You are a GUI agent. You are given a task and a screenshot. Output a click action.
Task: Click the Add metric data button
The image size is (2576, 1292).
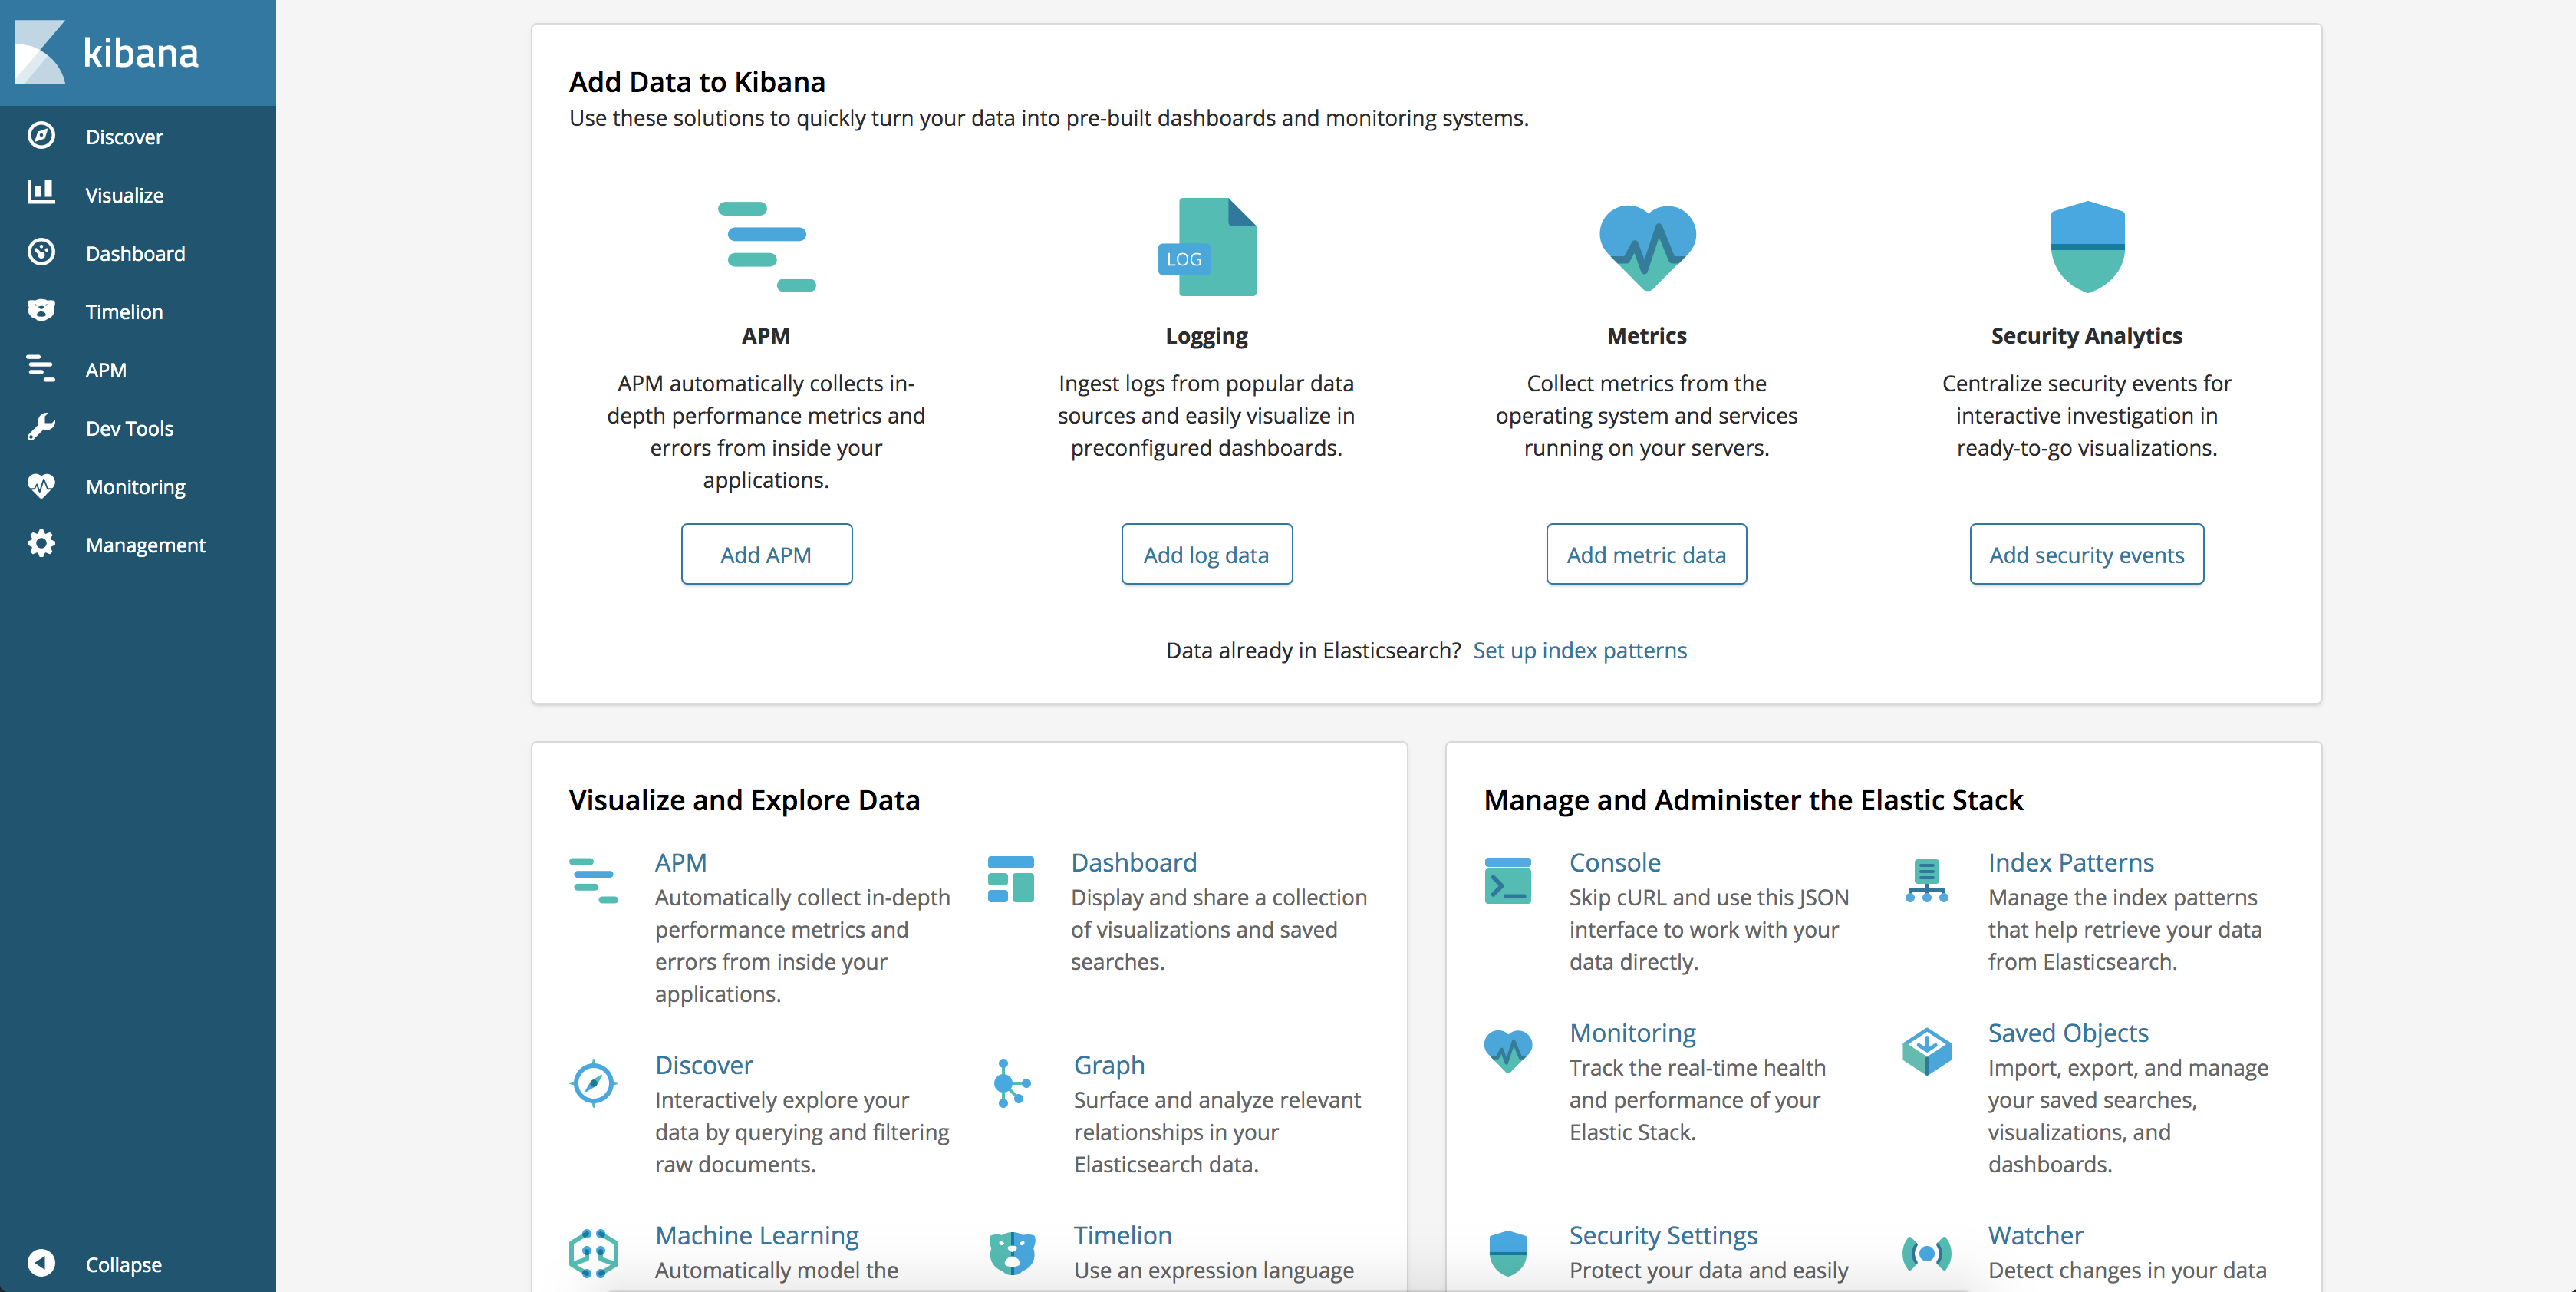(1646, 554)
